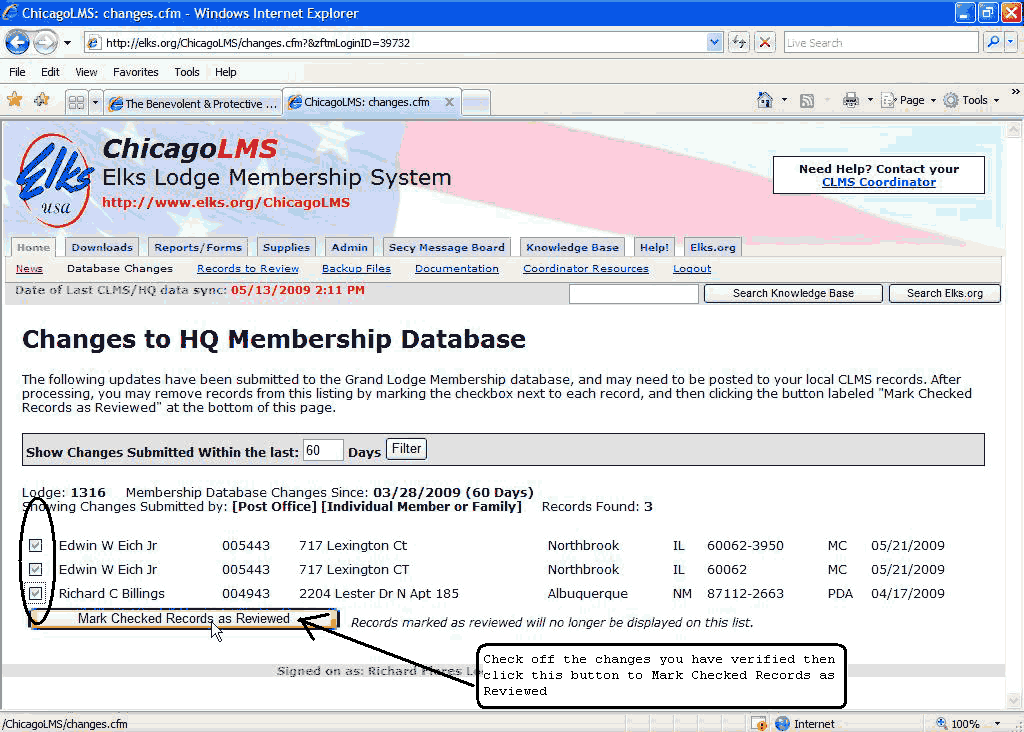Click the browser Back arrow button

pos(17,42)
